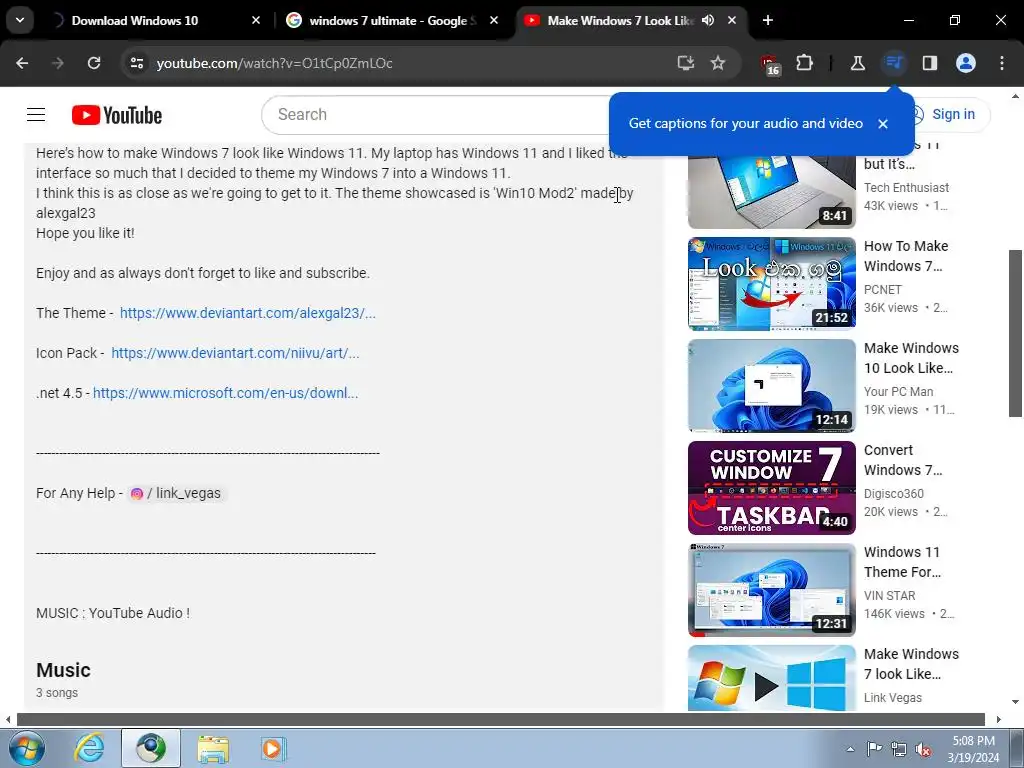Launch Windows Media Player from taskbar

(x=273, y=748)
